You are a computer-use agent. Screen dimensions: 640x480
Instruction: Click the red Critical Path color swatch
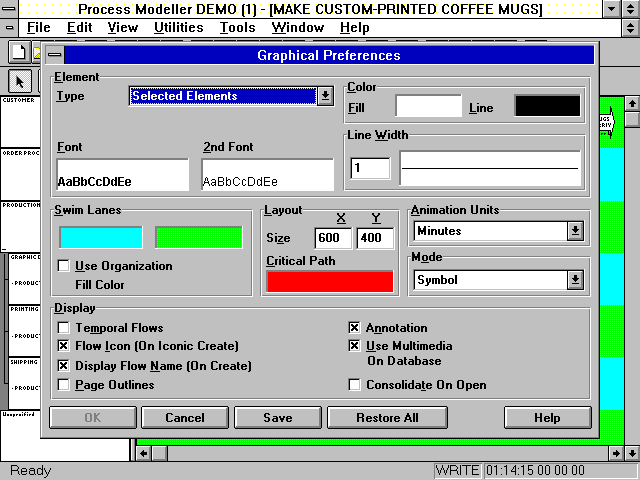coord(329,281)
